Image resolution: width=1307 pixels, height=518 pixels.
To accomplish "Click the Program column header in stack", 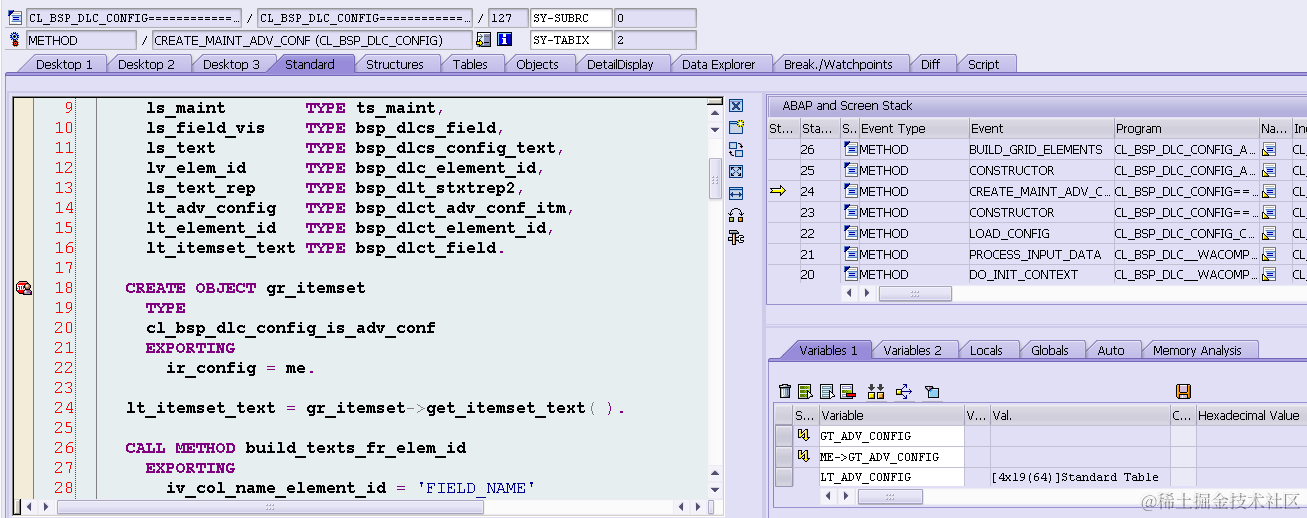I will click(x=1186, y=128).
